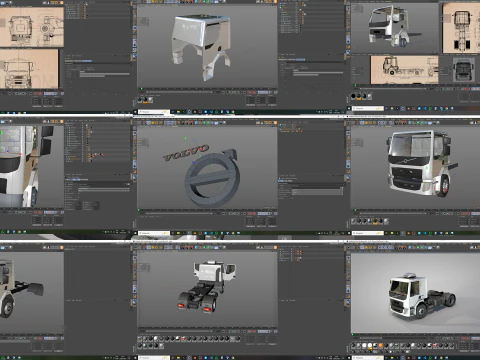Select the first black material in the four-view cab window
The height and width of the screenshot is (360, 480).
[353, 96]
